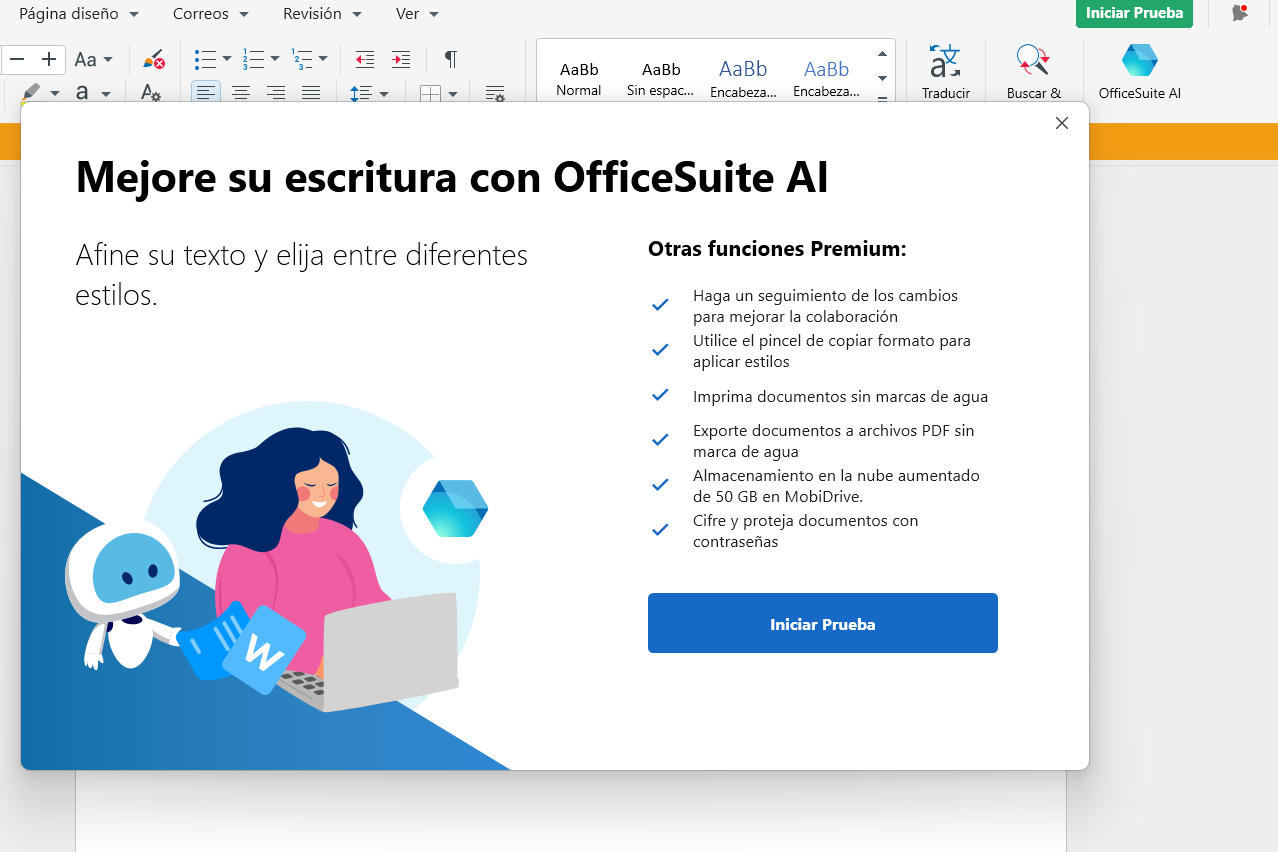Align text left

206,92
